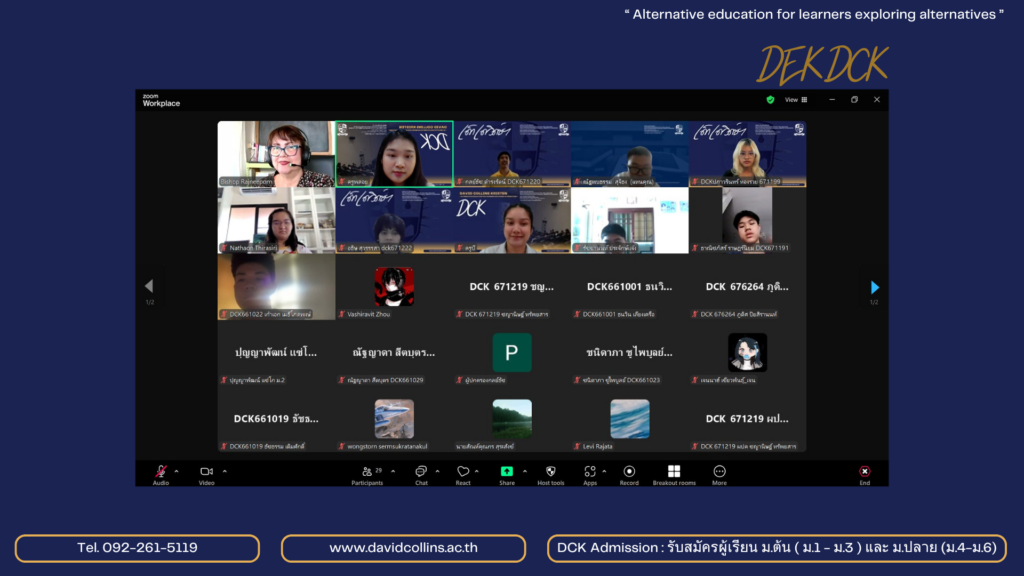This screenshot has width=1024, height=576.
Task: Expand the share options arrow next to Share
Action: [525, 470]
